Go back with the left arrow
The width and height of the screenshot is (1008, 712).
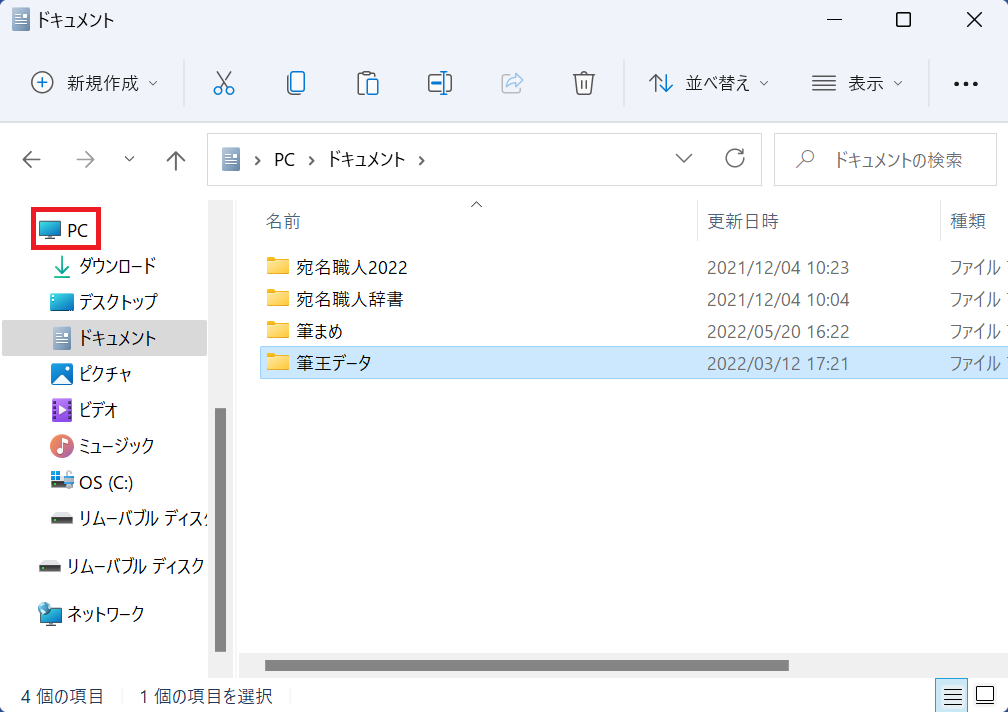[32, 159]
